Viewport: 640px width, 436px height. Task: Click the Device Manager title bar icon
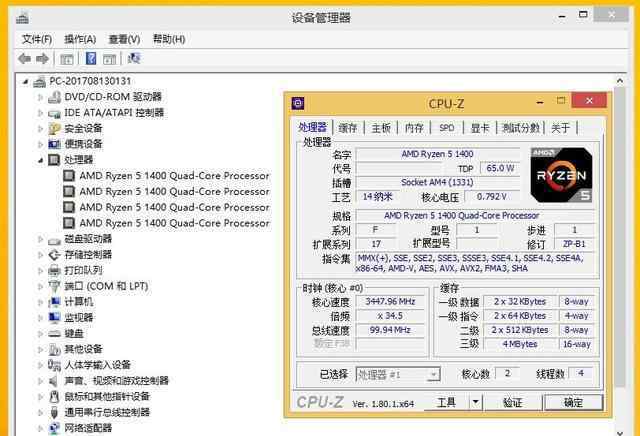pos(22,18)
